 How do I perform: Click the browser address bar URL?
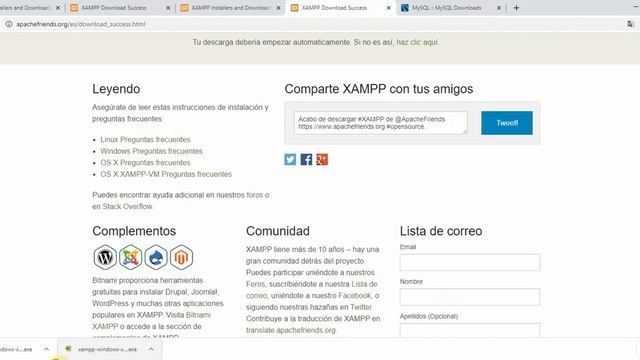click(81, 24)
